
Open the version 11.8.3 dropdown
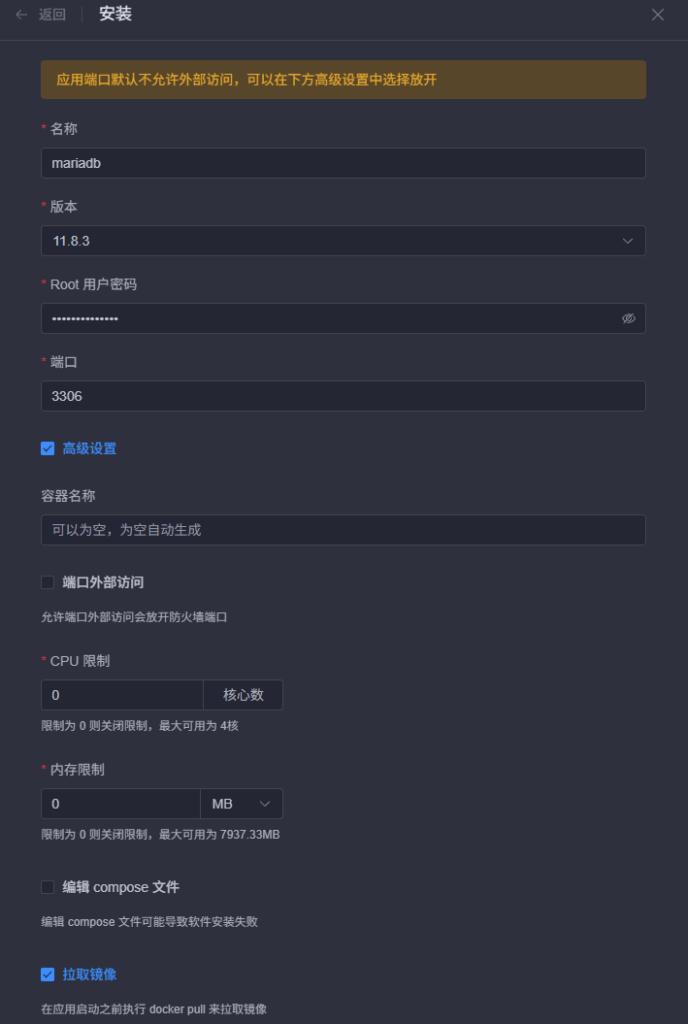(x=330, y=241)
